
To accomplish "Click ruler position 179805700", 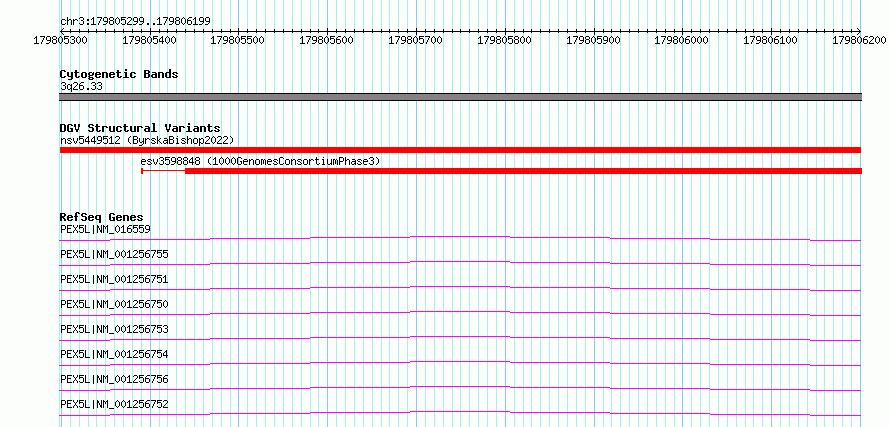I will click(416, 40).
